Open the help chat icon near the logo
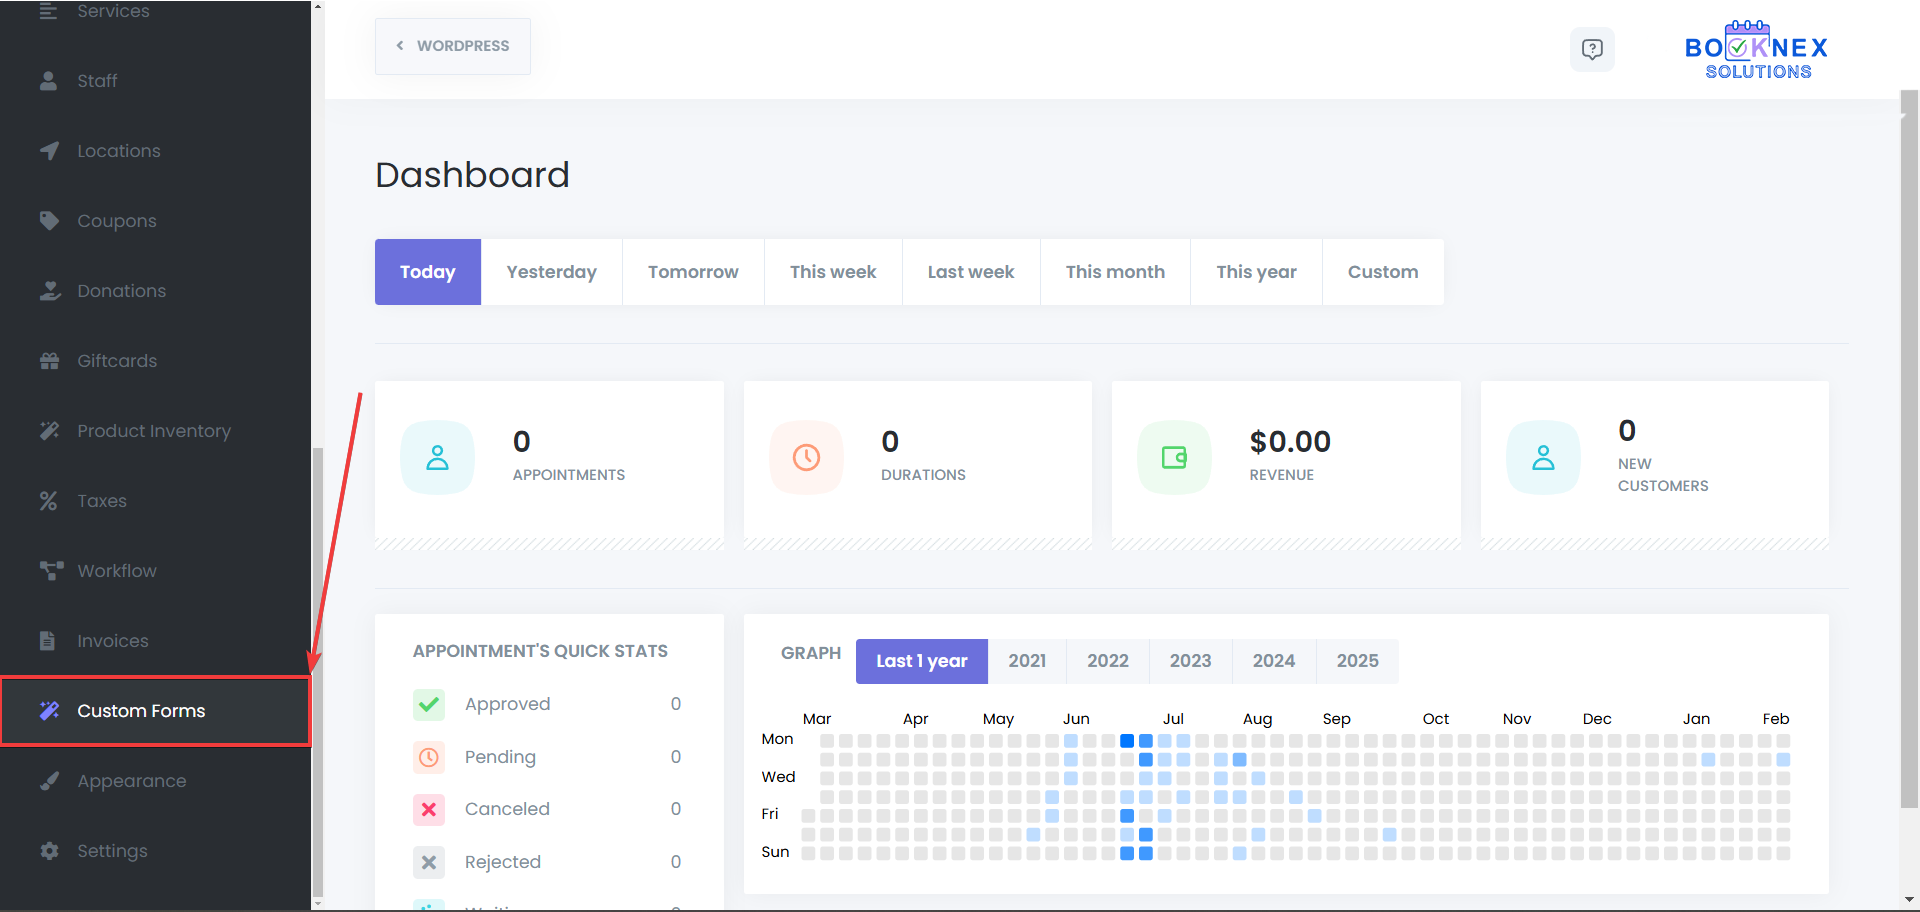Image resolution: width=1920 pixels, height=912 pixels. tap(1592, 49)
